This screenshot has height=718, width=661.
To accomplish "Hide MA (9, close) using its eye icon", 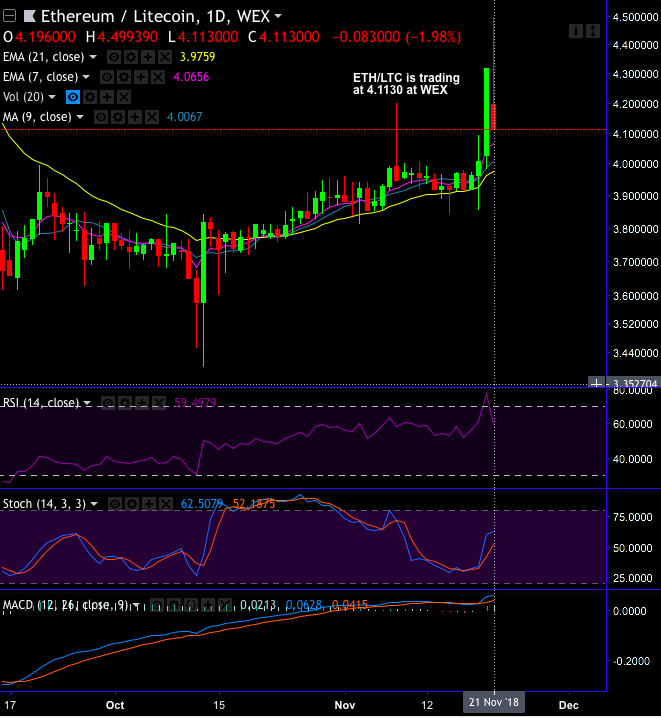I will pyautogui.click(x=101, y=117).
